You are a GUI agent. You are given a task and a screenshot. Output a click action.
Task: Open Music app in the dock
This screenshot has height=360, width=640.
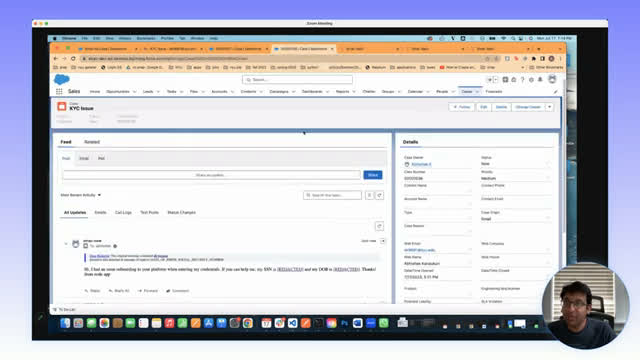[x=169, y=323]
